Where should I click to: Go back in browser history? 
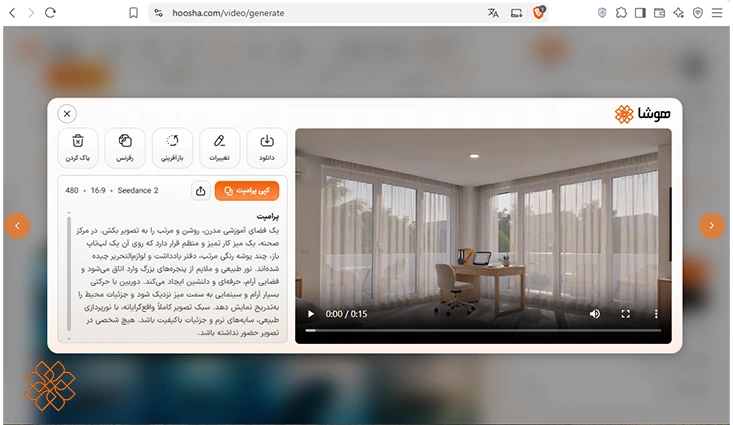(x=13, y=13)
